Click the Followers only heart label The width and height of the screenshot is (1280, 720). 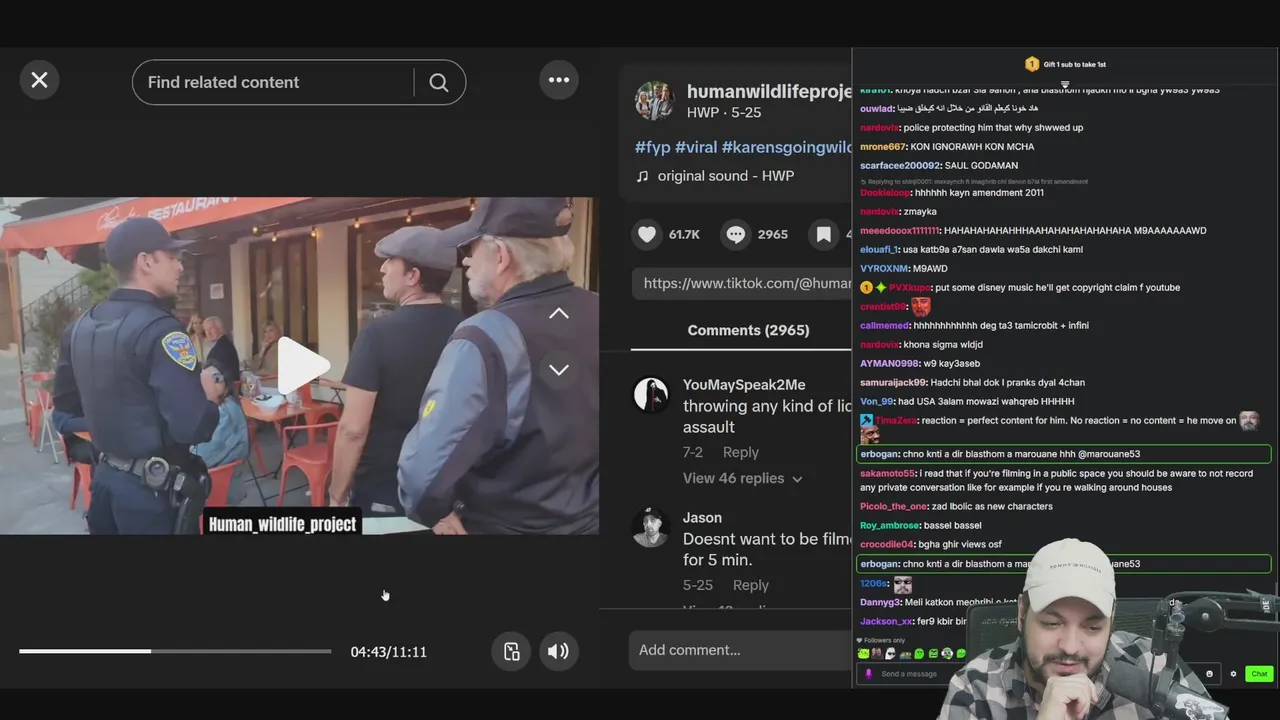tap(880, 640)
